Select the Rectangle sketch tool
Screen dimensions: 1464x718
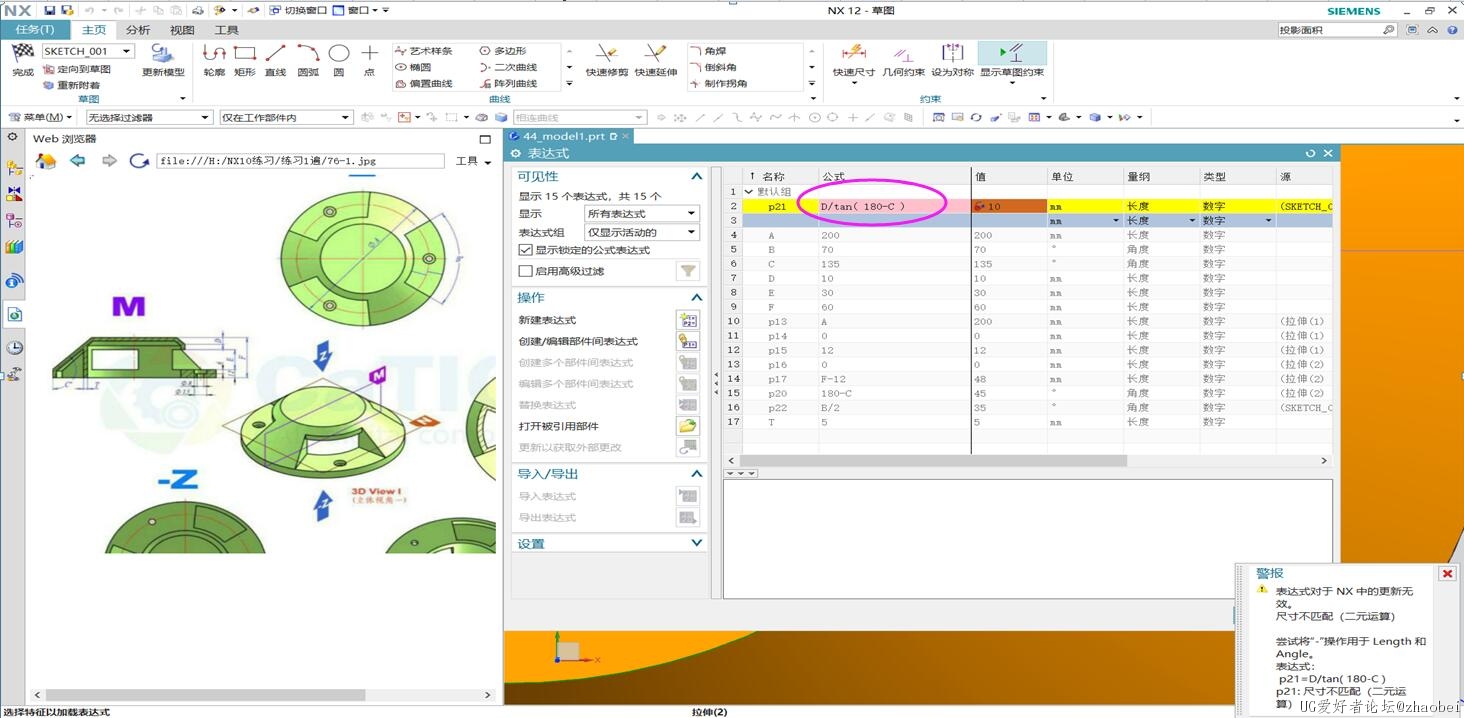(x=245, y=54)
